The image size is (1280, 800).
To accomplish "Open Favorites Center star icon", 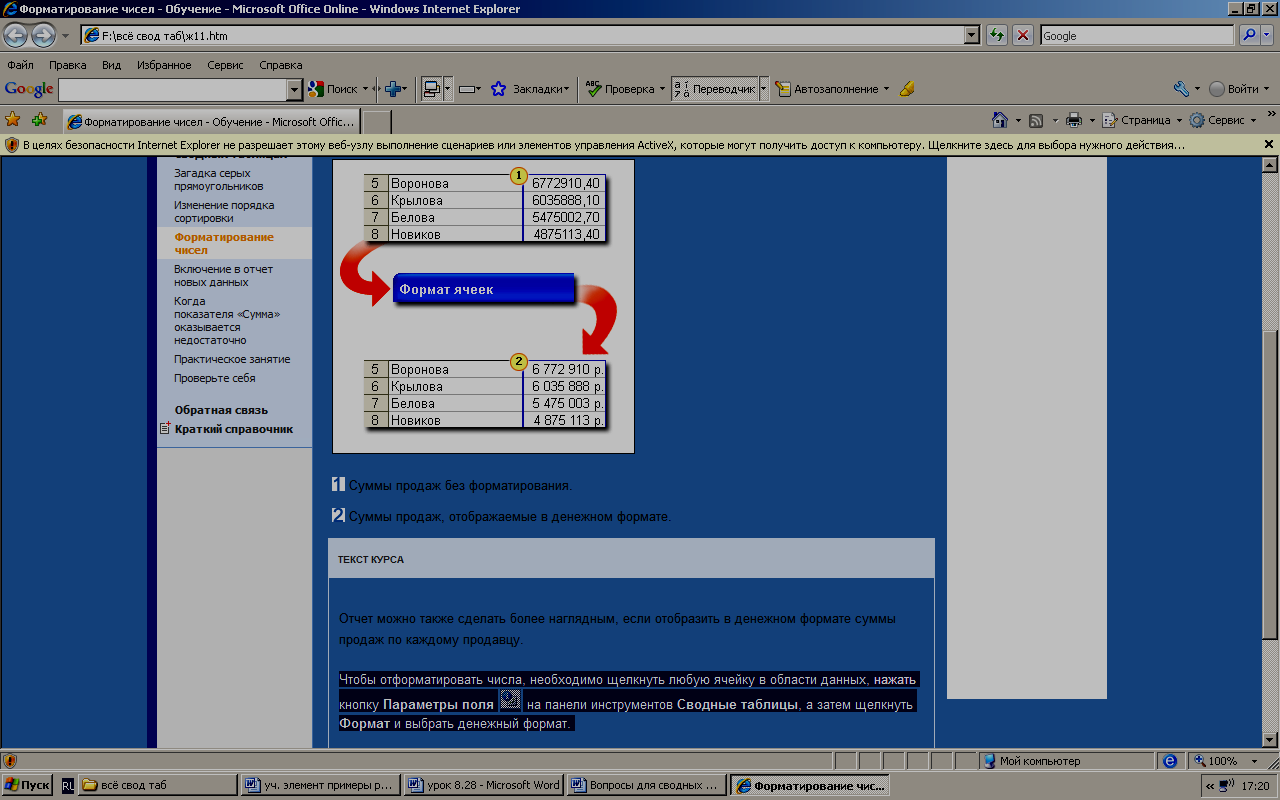I will coord(13,120).
